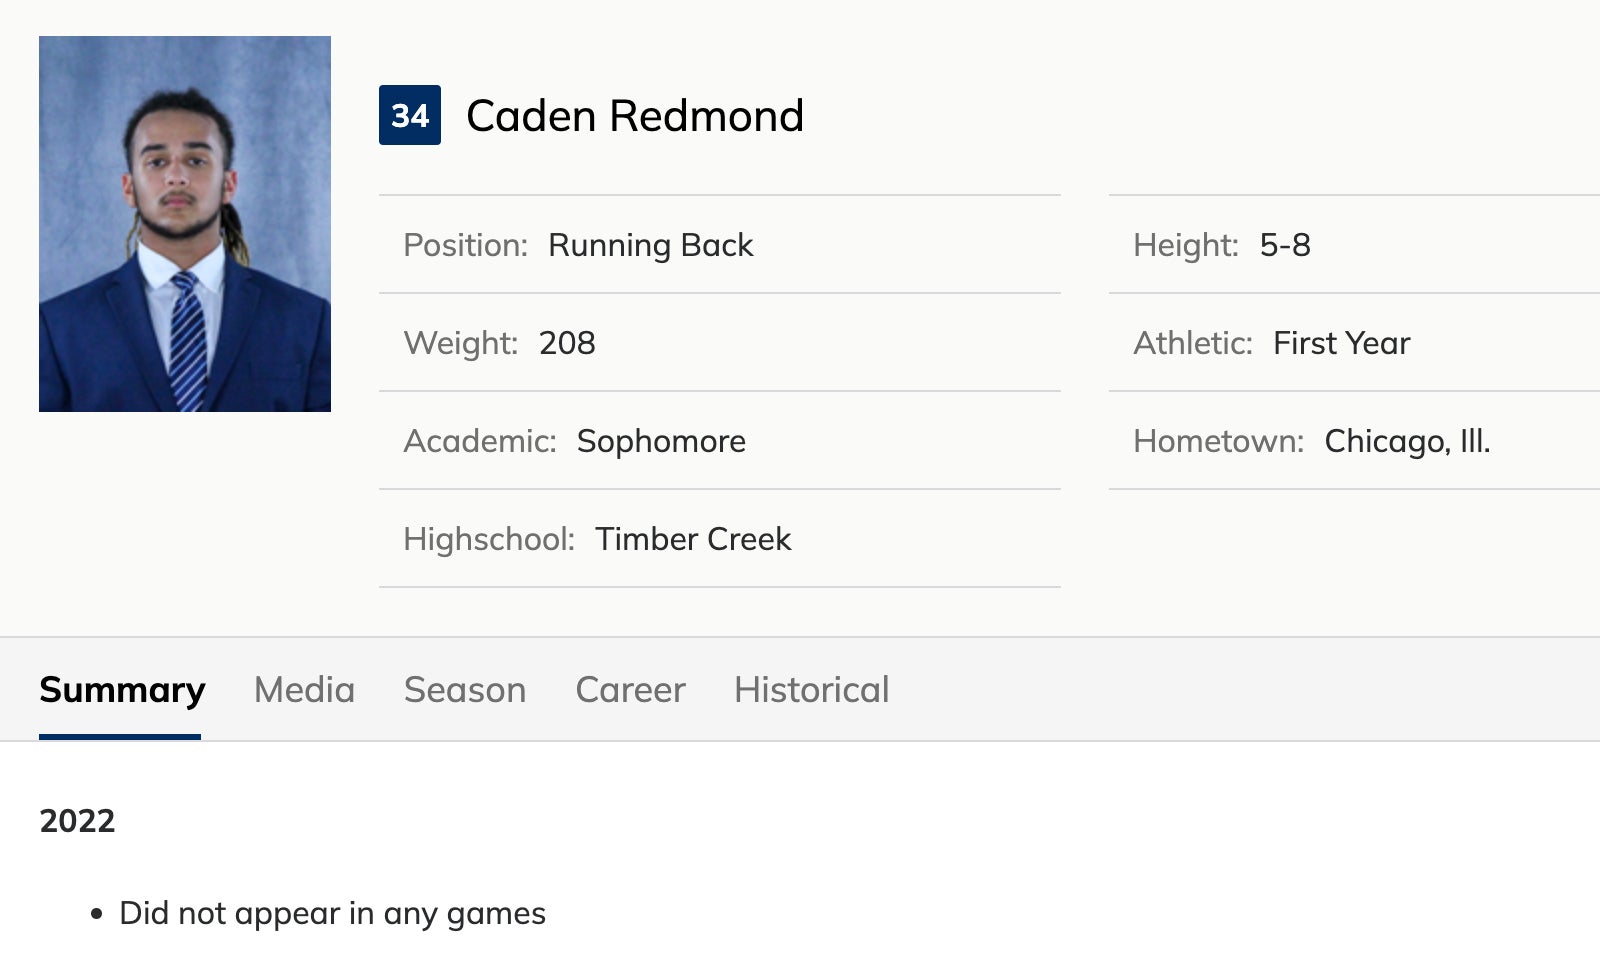Click the 'Hometown:' field label
The image size is (1600, 964).
tap(1218, 441)
